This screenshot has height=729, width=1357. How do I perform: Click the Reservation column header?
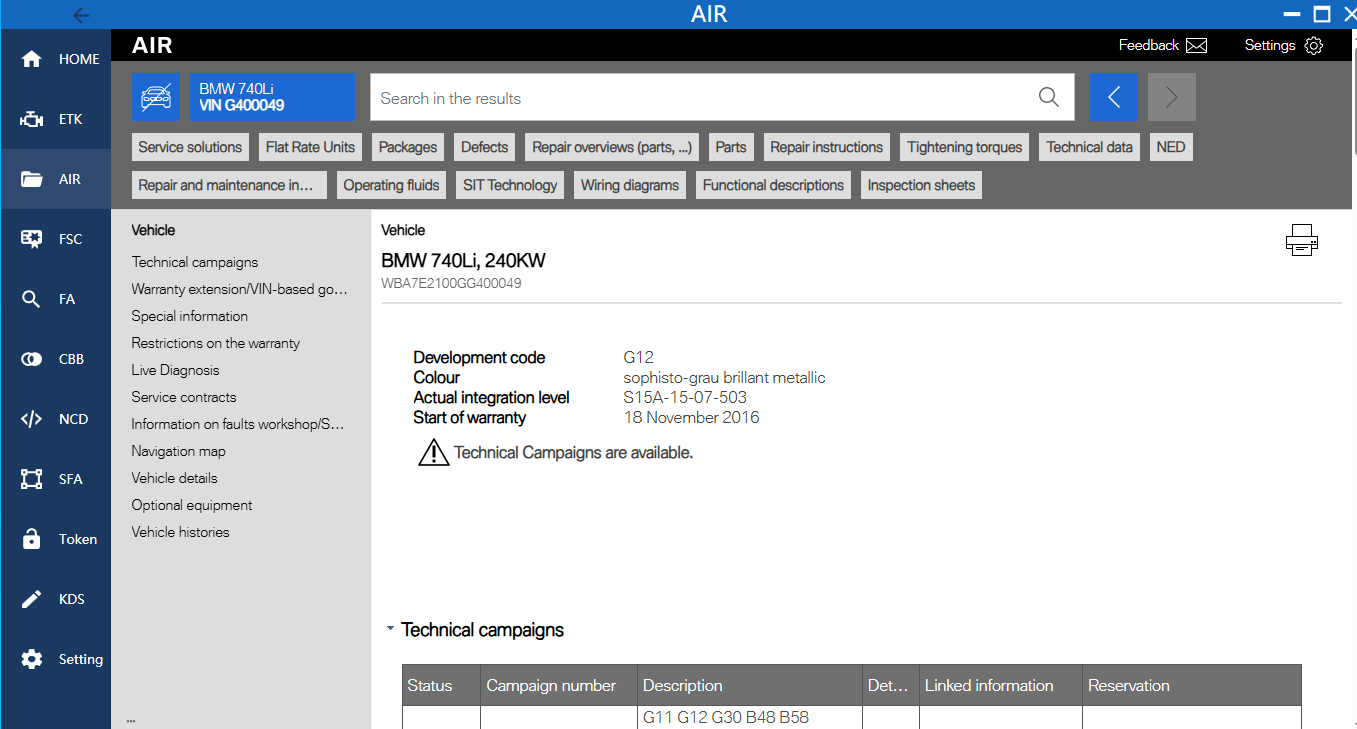(x=1192, y=685)
